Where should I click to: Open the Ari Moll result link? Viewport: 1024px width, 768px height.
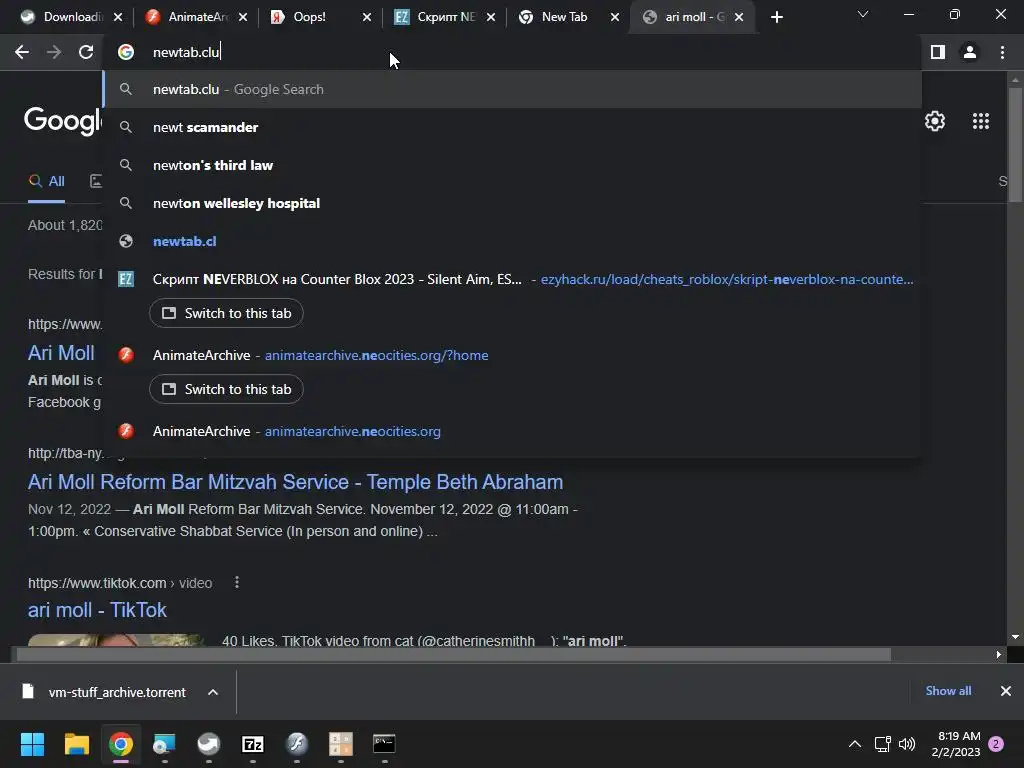[x=61, y=353]
